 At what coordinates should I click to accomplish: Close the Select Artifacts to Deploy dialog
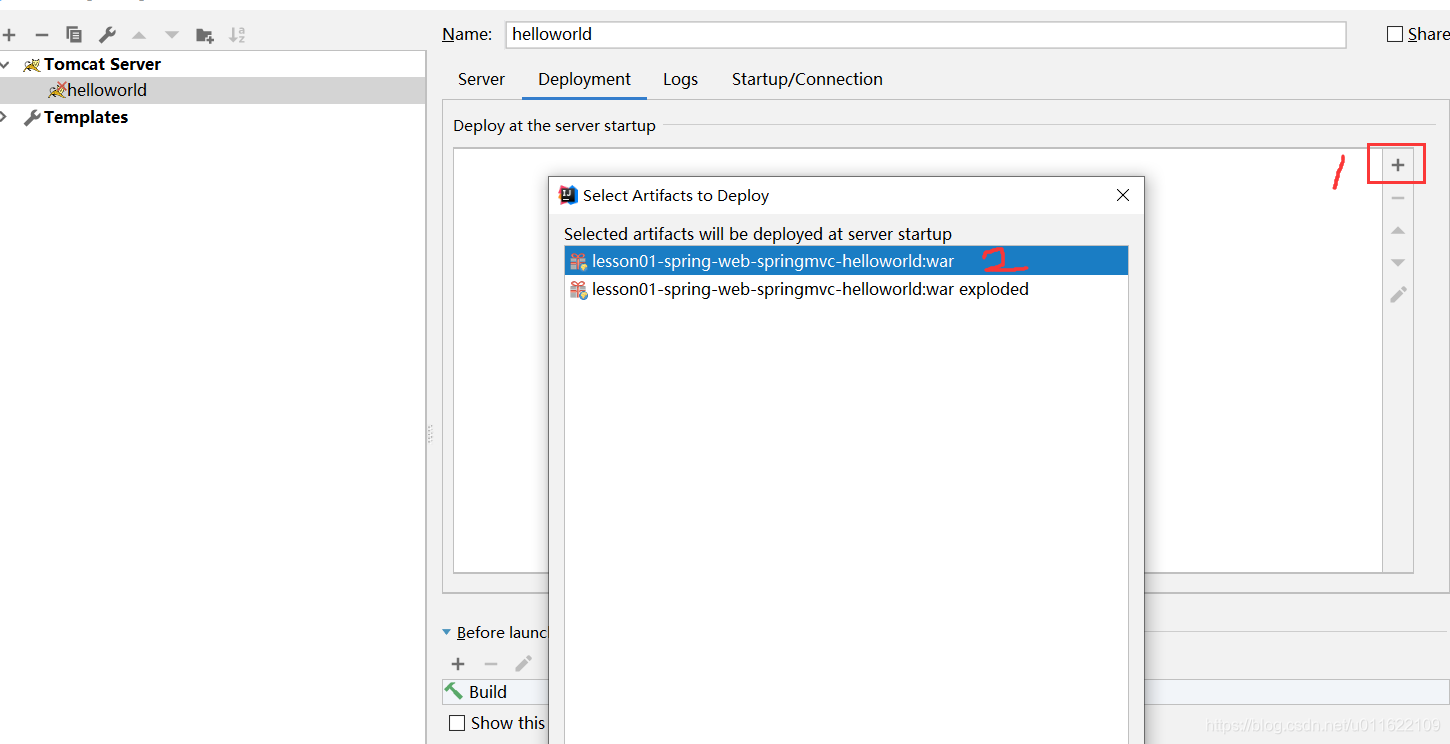1122,195
